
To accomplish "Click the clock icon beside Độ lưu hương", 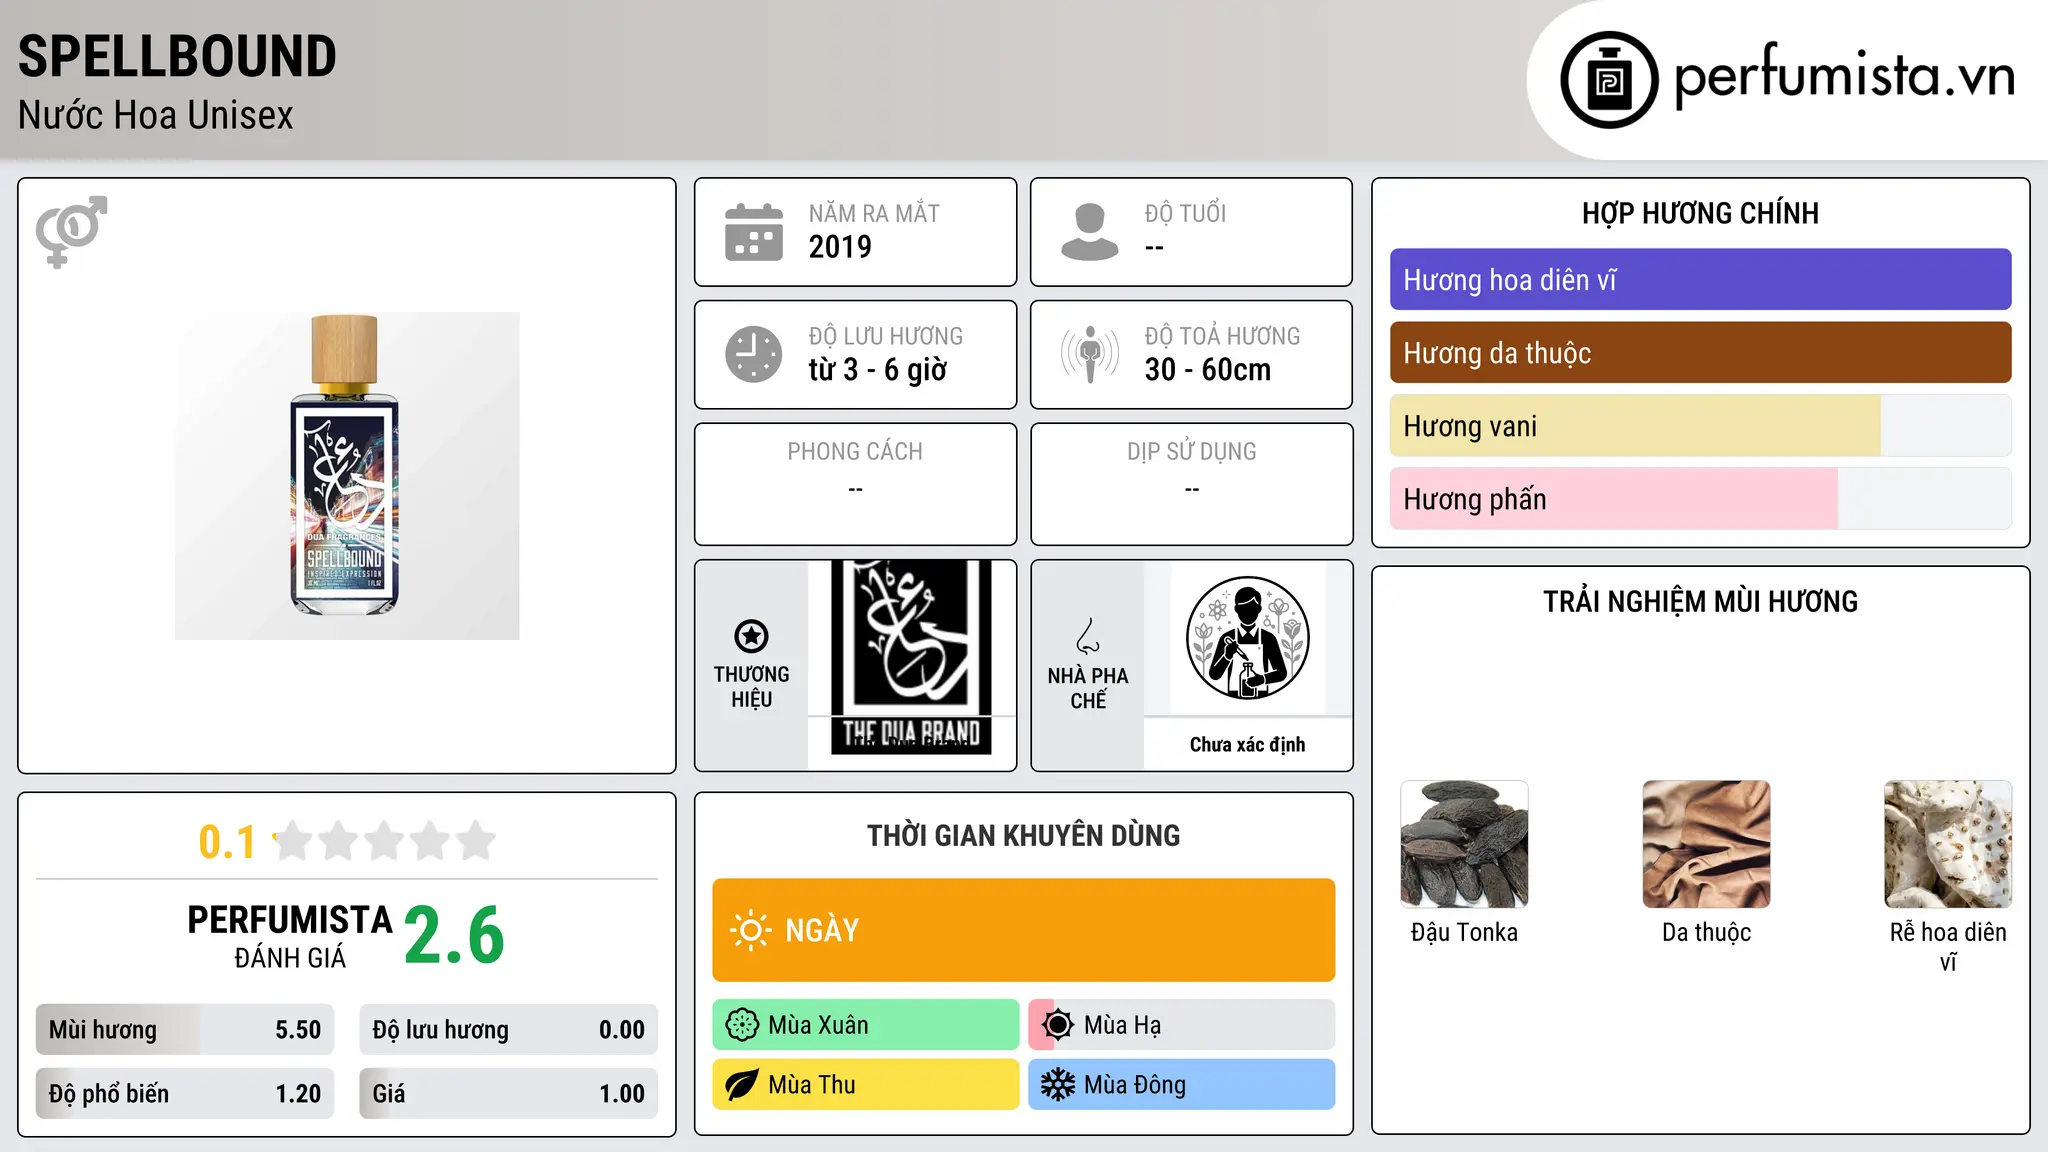I will coord(754,354).
